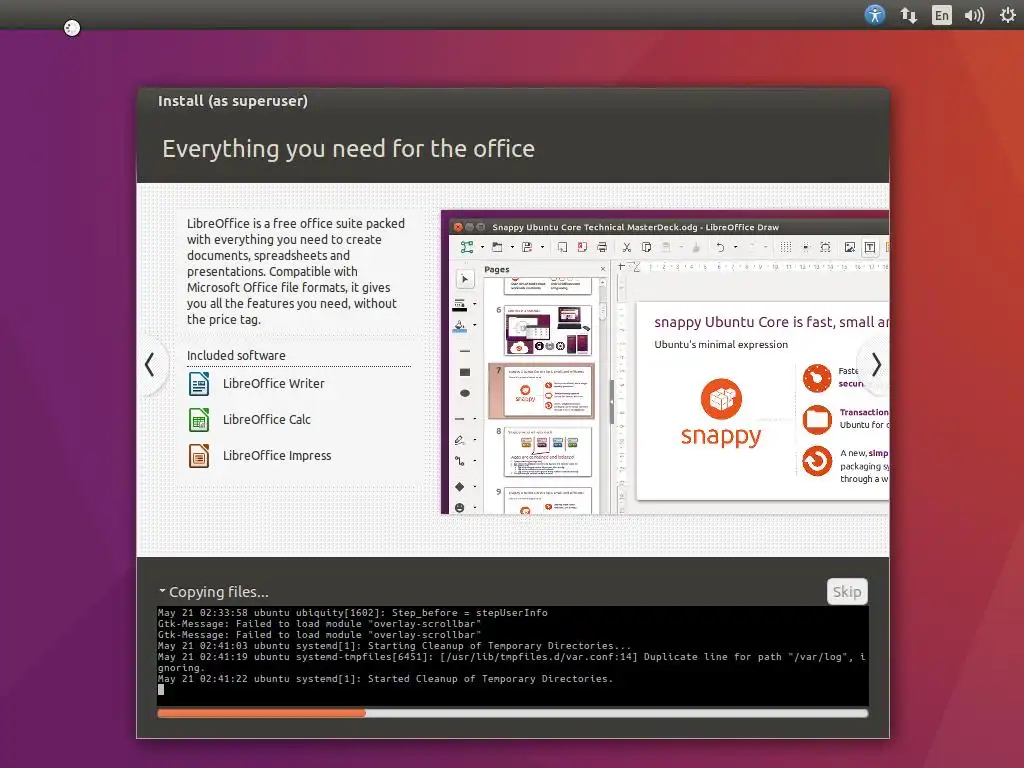Click the Cut scissors icon in Draw
The width and height of the screenshot is (1024, 768).
[x=626, y=247]
